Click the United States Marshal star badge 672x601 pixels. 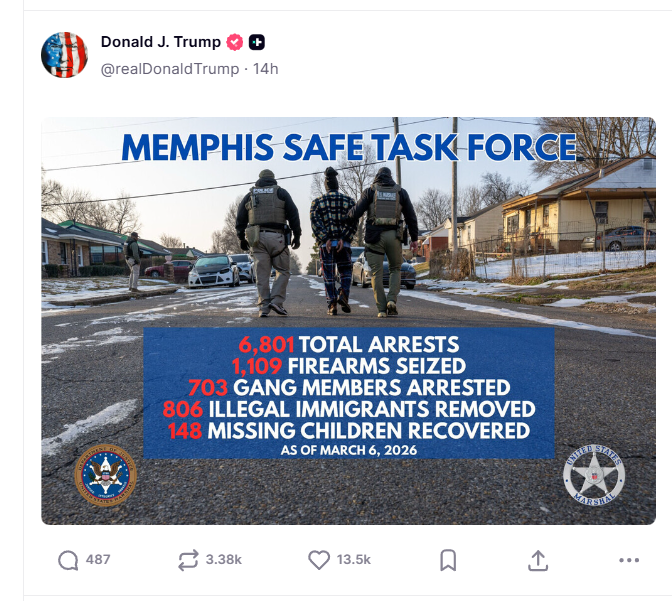pyautogui.click(x=594, y=475)
